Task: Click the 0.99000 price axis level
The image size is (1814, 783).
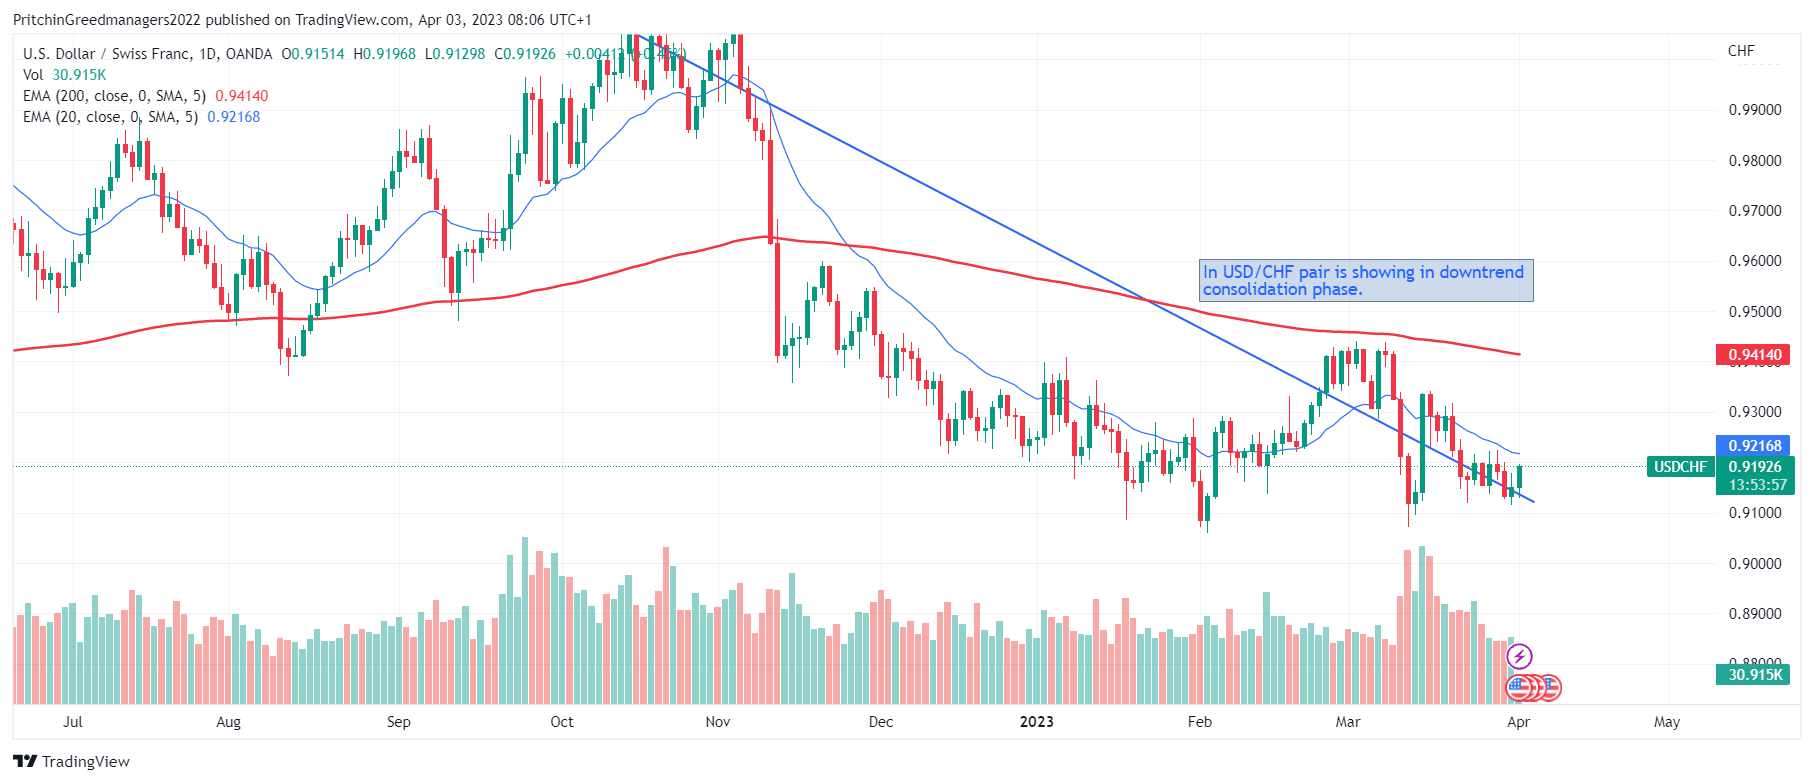Action: pos(1755,110)
